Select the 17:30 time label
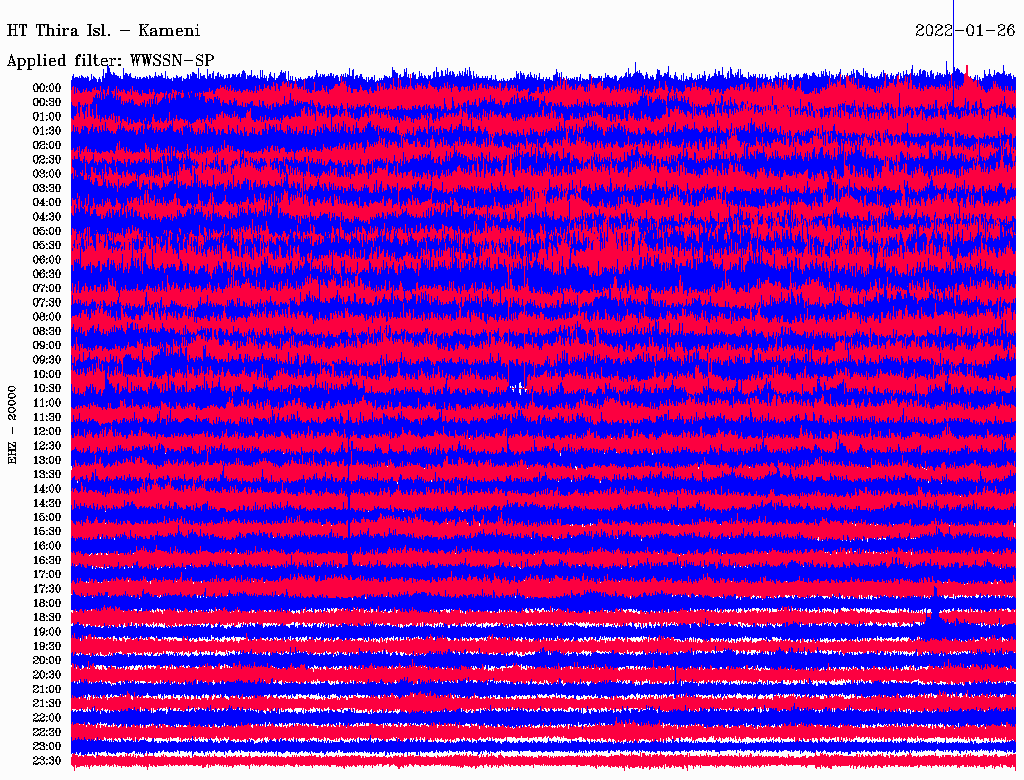Image resolution: width=1024 pixels, height=780 pixels. click(x=47, y=589)
